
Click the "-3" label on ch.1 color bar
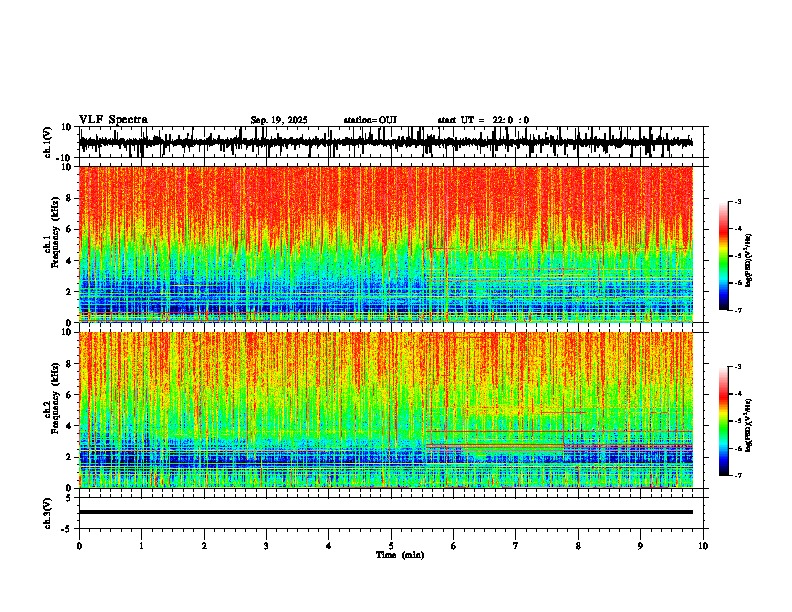[738, 201]
